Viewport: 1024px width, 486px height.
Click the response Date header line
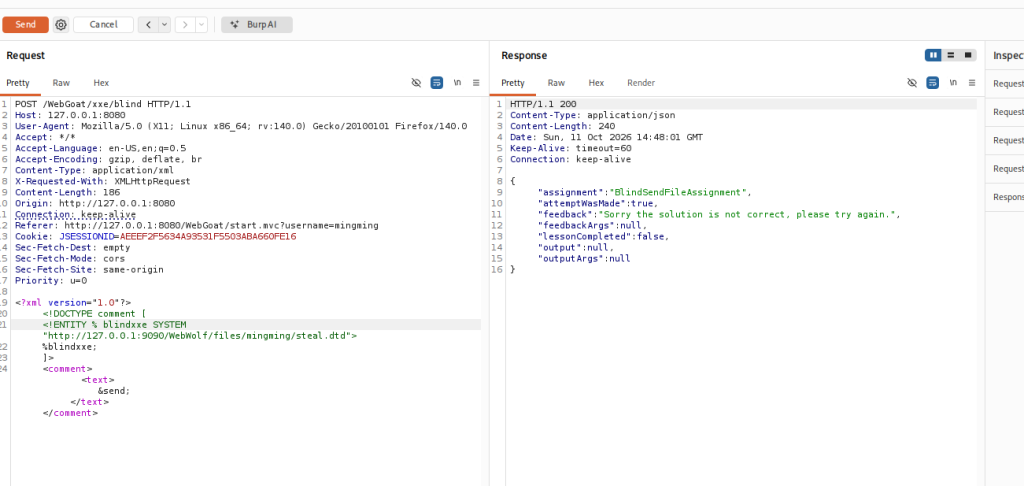point(607,137)
